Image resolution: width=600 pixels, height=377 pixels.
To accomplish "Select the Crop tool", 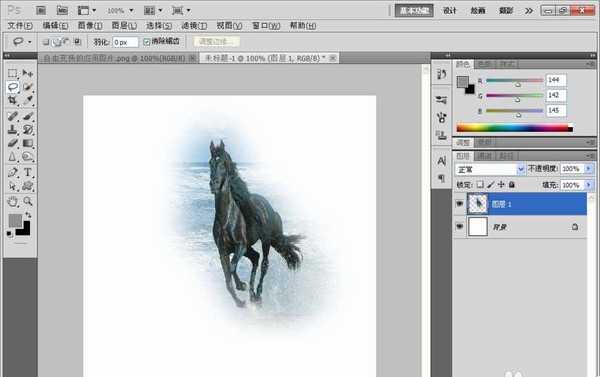I will (13, 100).
